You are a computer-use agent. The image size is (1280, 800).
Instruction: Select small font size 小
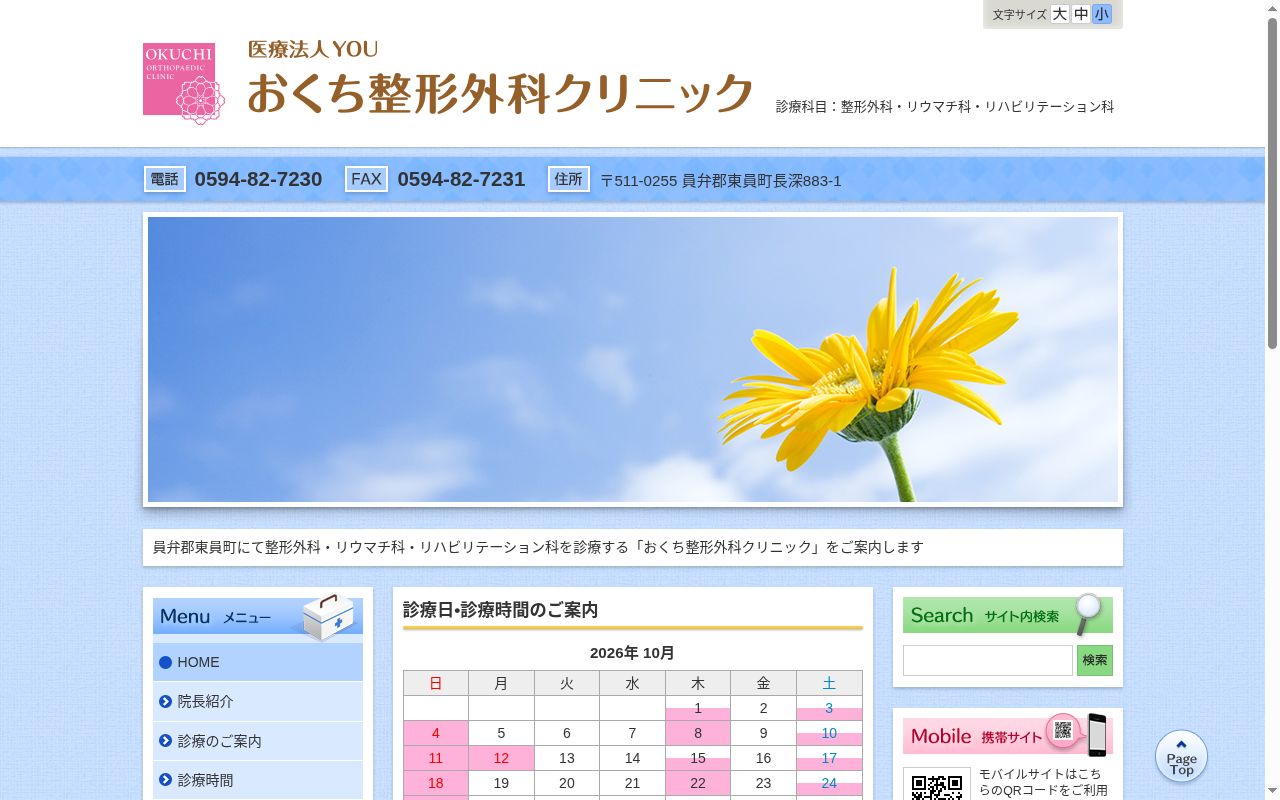pyautogui.click(x=1101, y=14)
